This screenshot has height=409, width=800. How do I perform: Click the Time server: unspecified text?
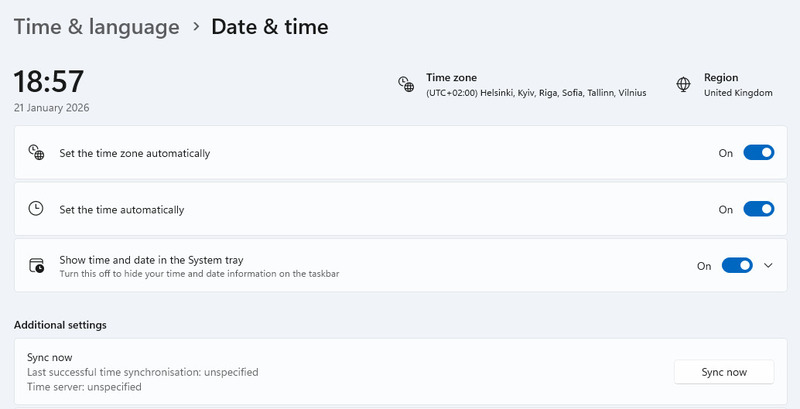pos(84,387)
